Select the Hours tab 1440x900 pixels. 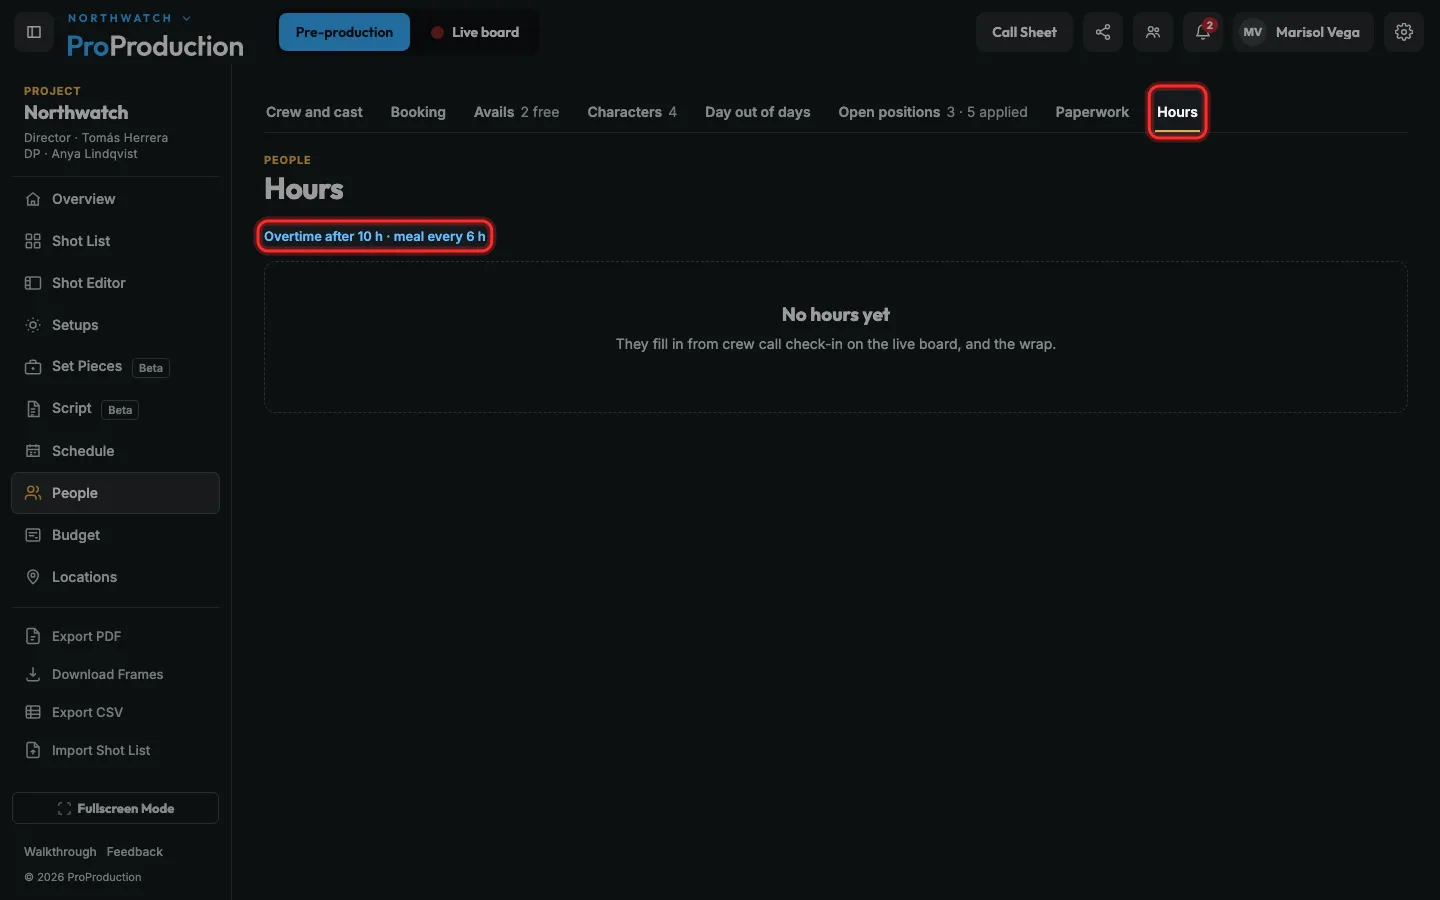point(1177,112)
